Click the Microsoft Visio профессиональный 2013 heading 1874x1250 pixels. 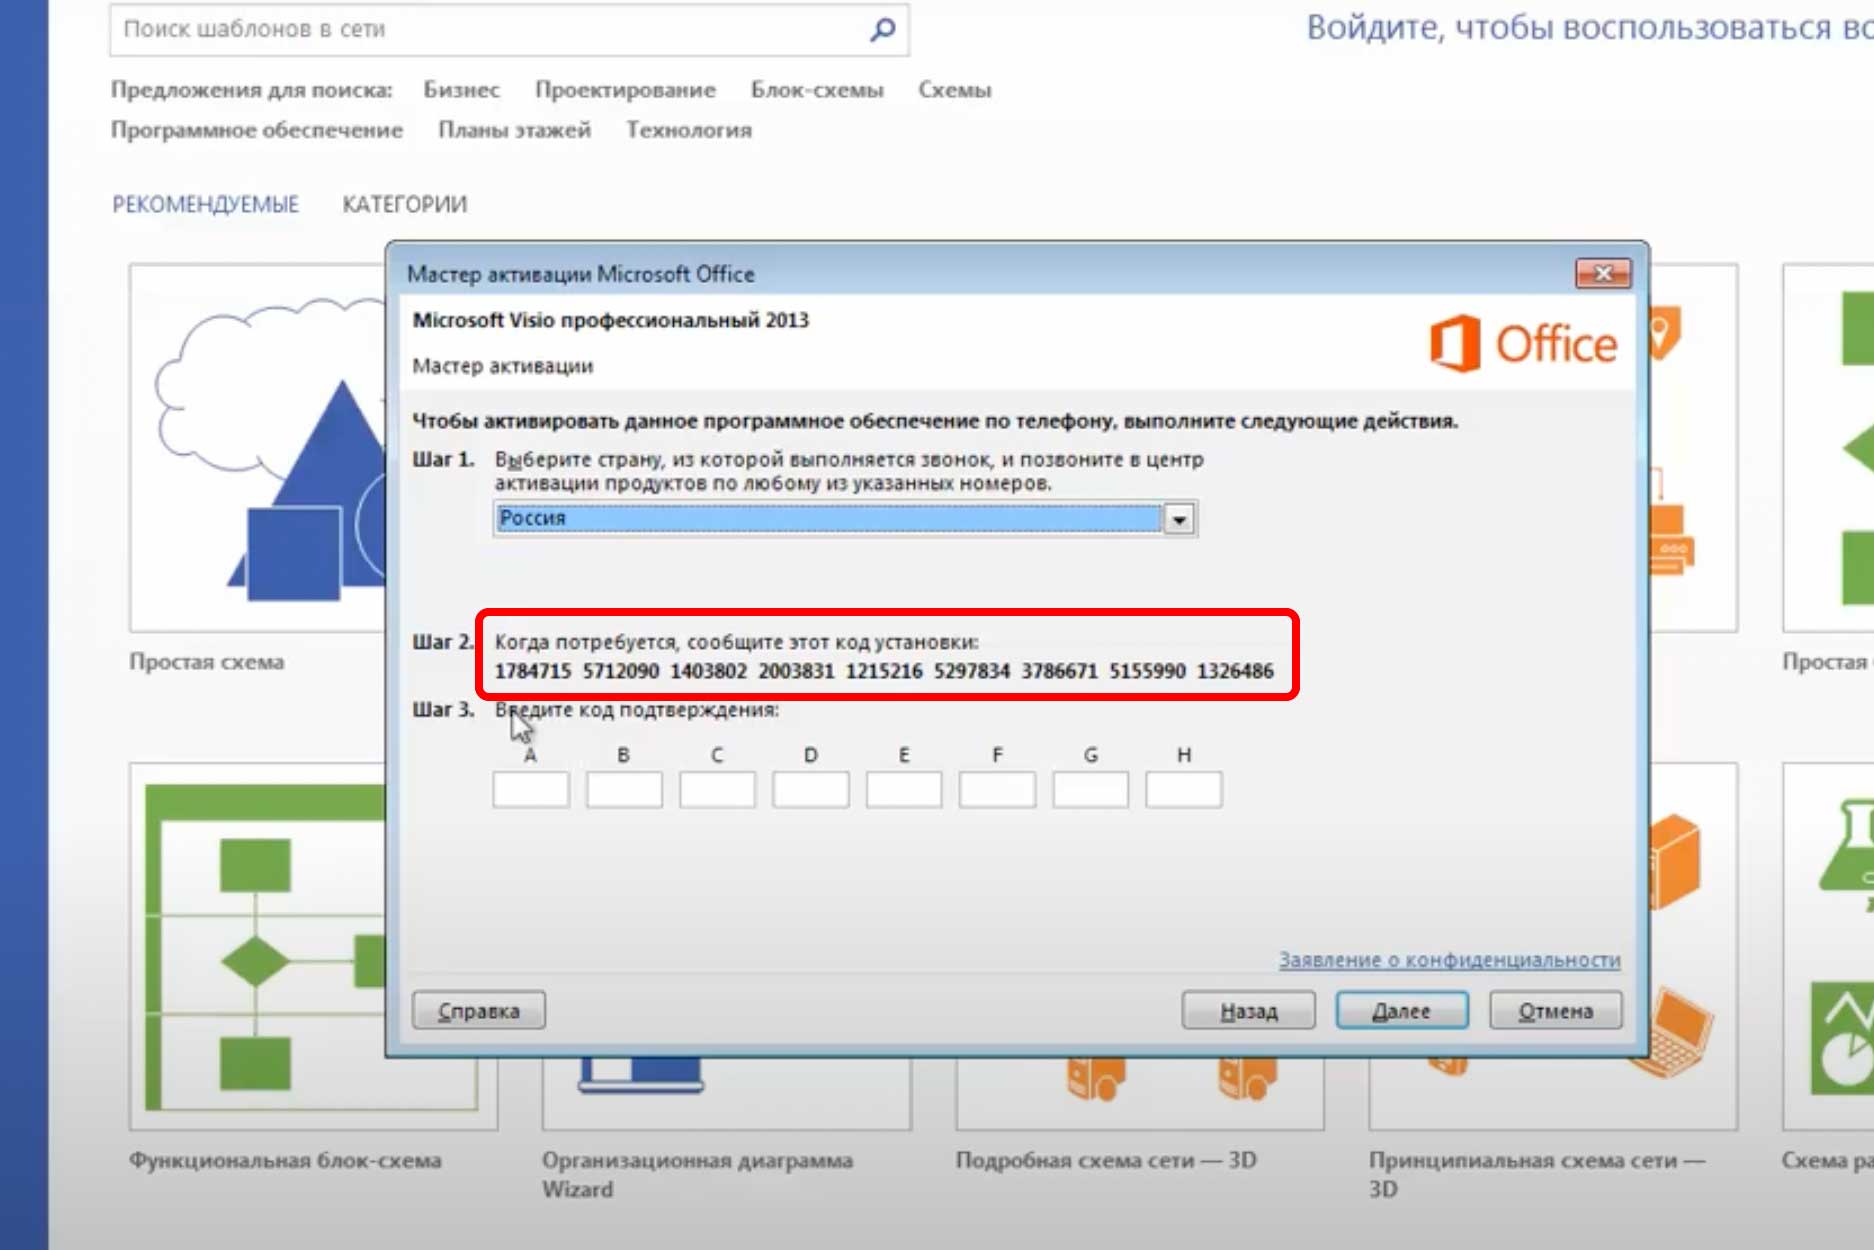[x=611, y=320]
